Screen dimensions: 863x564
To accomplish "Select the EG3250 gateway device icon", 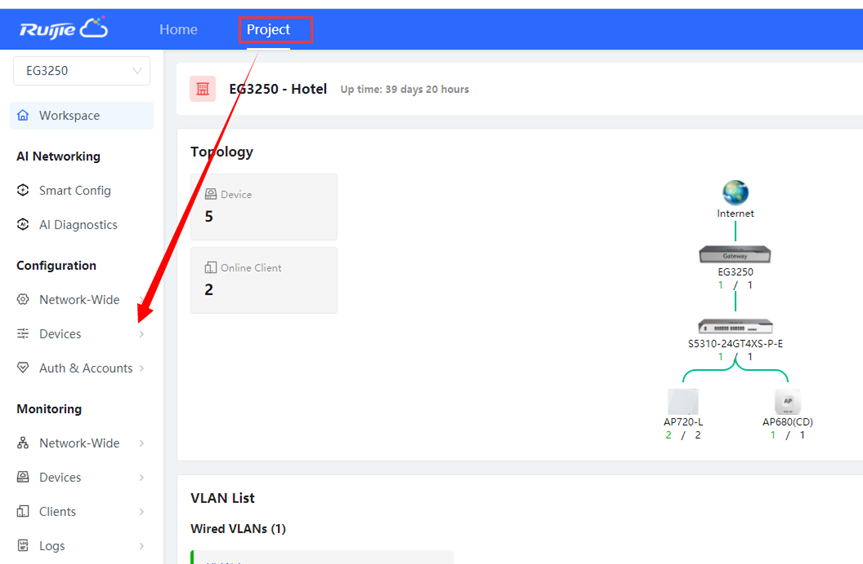I will 735,254.
